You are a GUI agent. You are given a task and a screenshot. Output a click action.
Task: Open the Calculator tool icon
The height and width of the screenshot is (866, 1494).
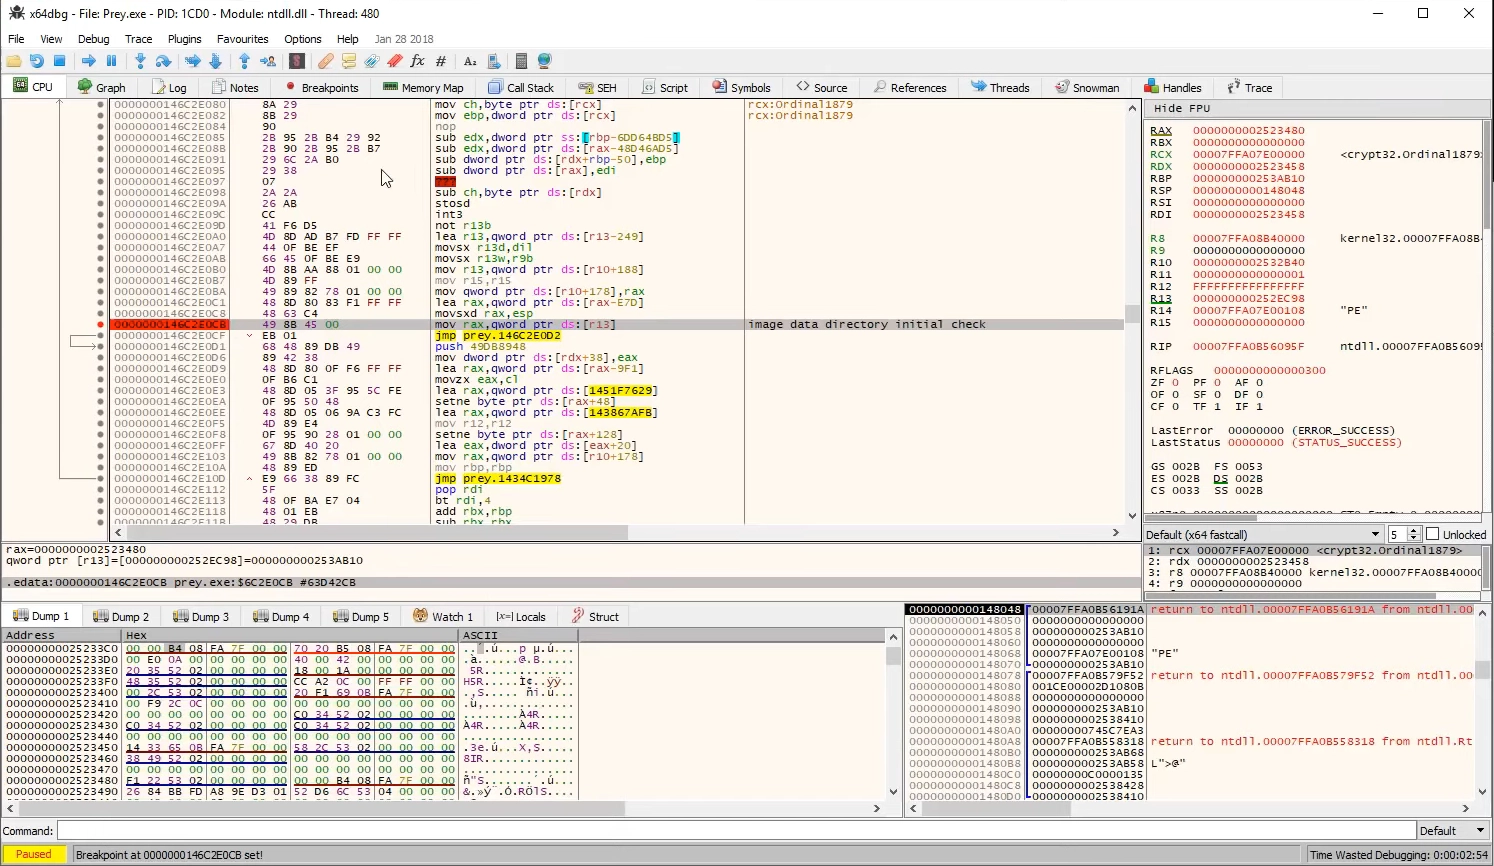coord(520,61)
